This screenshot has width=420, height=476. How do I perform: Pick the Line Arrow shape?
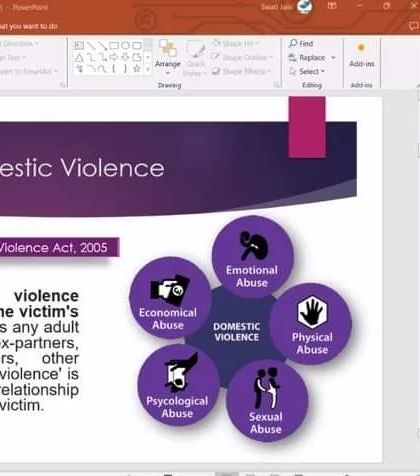pyautogui.click(x=102, y=46)
